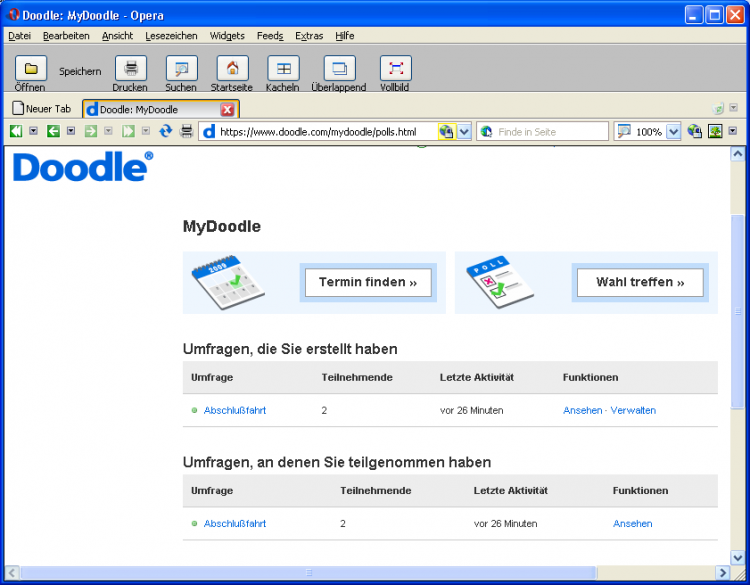Open the Ansicht menu

(x=117, y=36)
